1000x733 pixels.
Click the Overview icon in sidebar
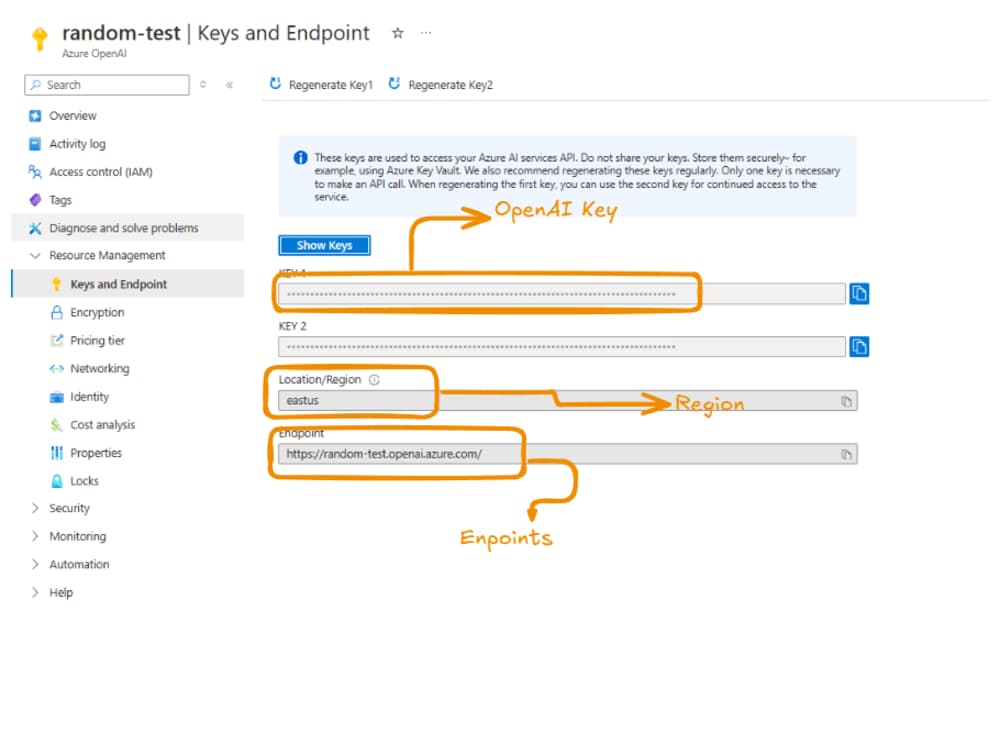[35, 115]
